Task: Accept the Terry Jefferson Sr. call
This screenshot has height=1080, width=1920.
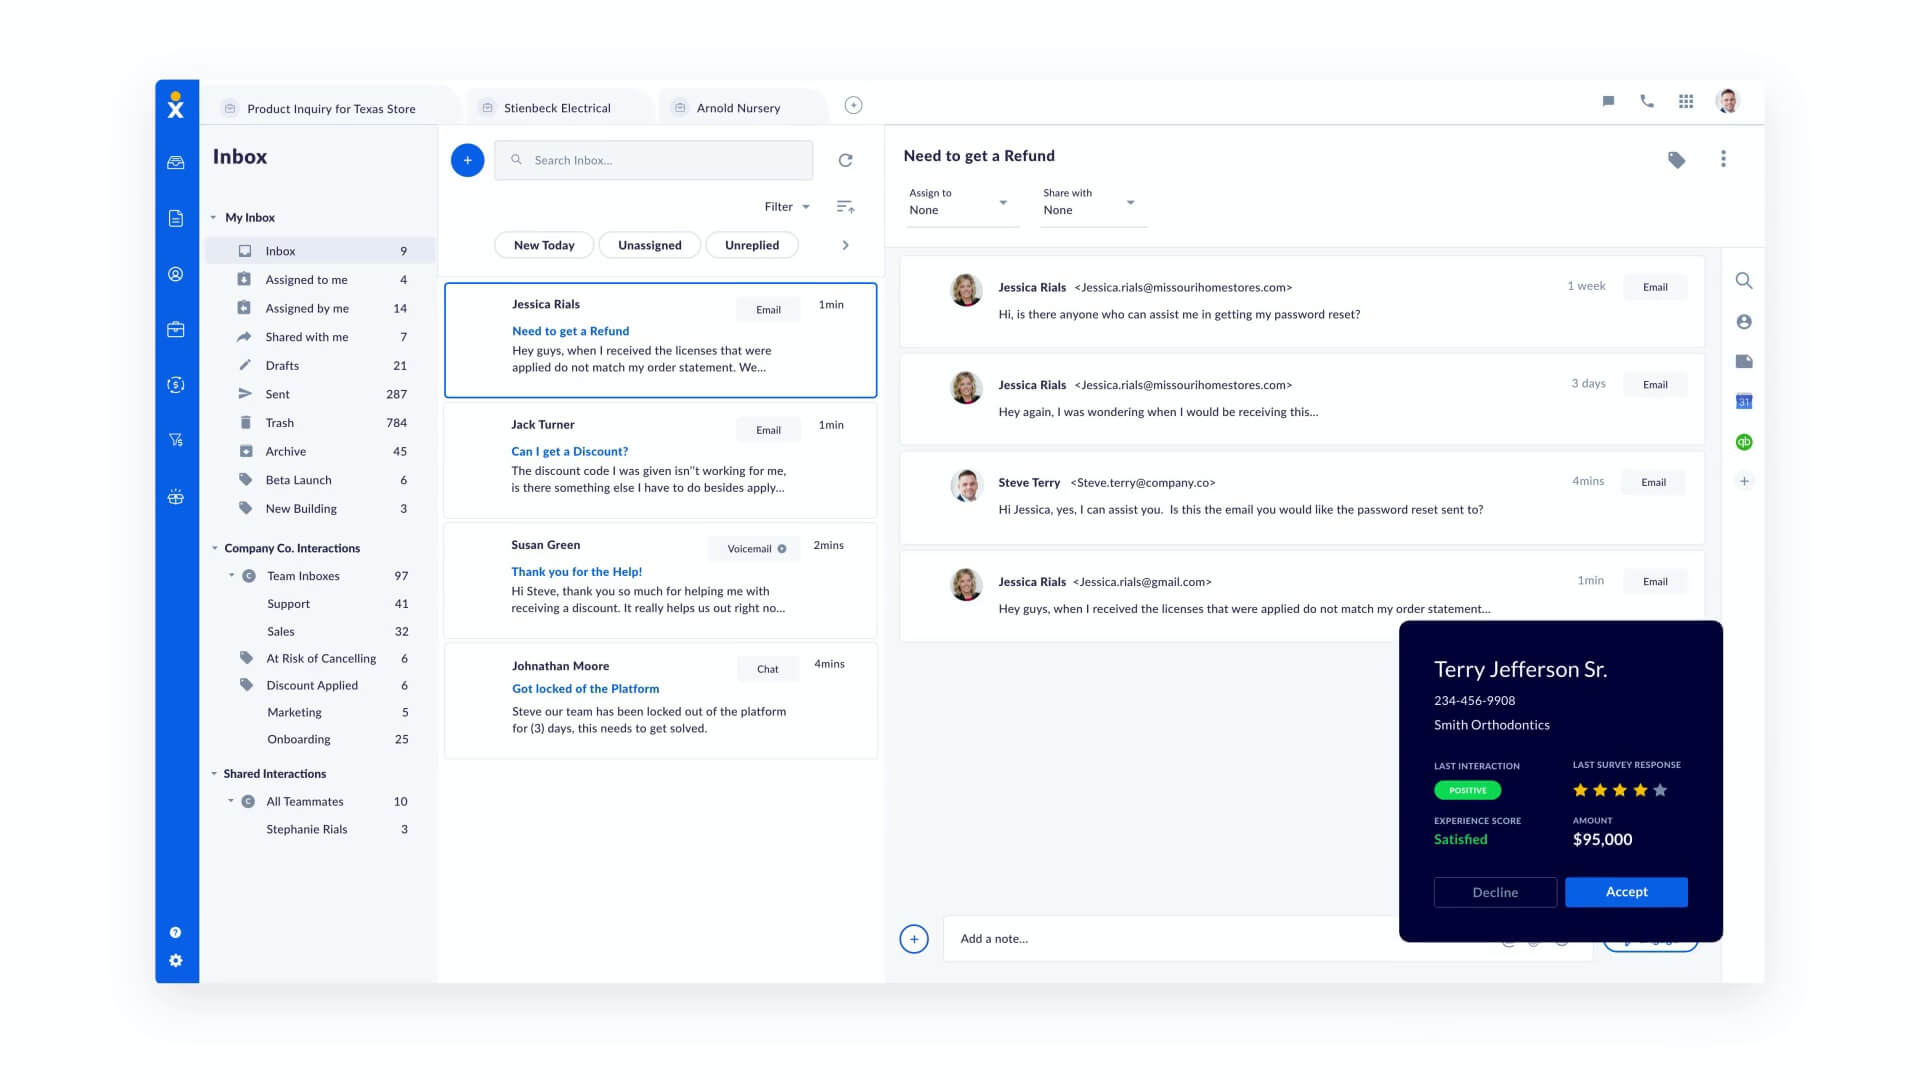Action: click(x=1626, y=890)
